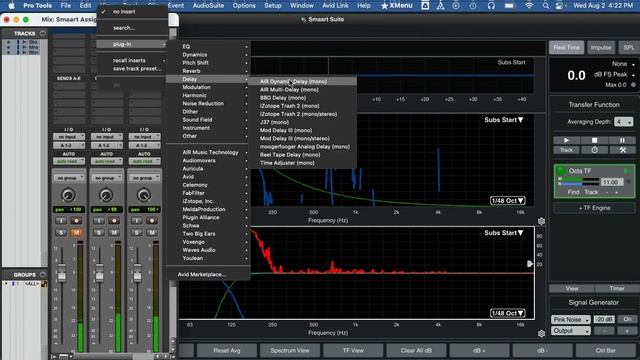
Task: Open the dB FS Peak dropdown
Action: coord(615,75)
